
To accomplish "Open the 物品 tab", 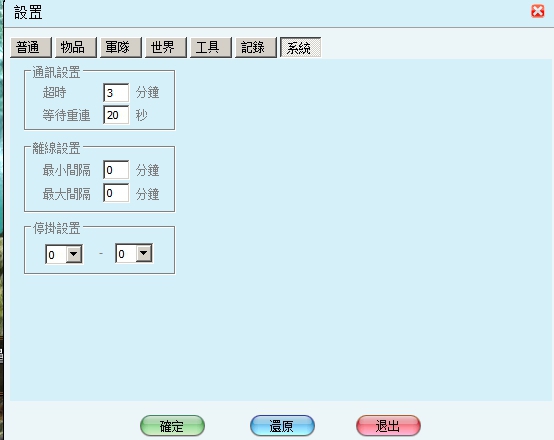I will click(x=76, y=47).
